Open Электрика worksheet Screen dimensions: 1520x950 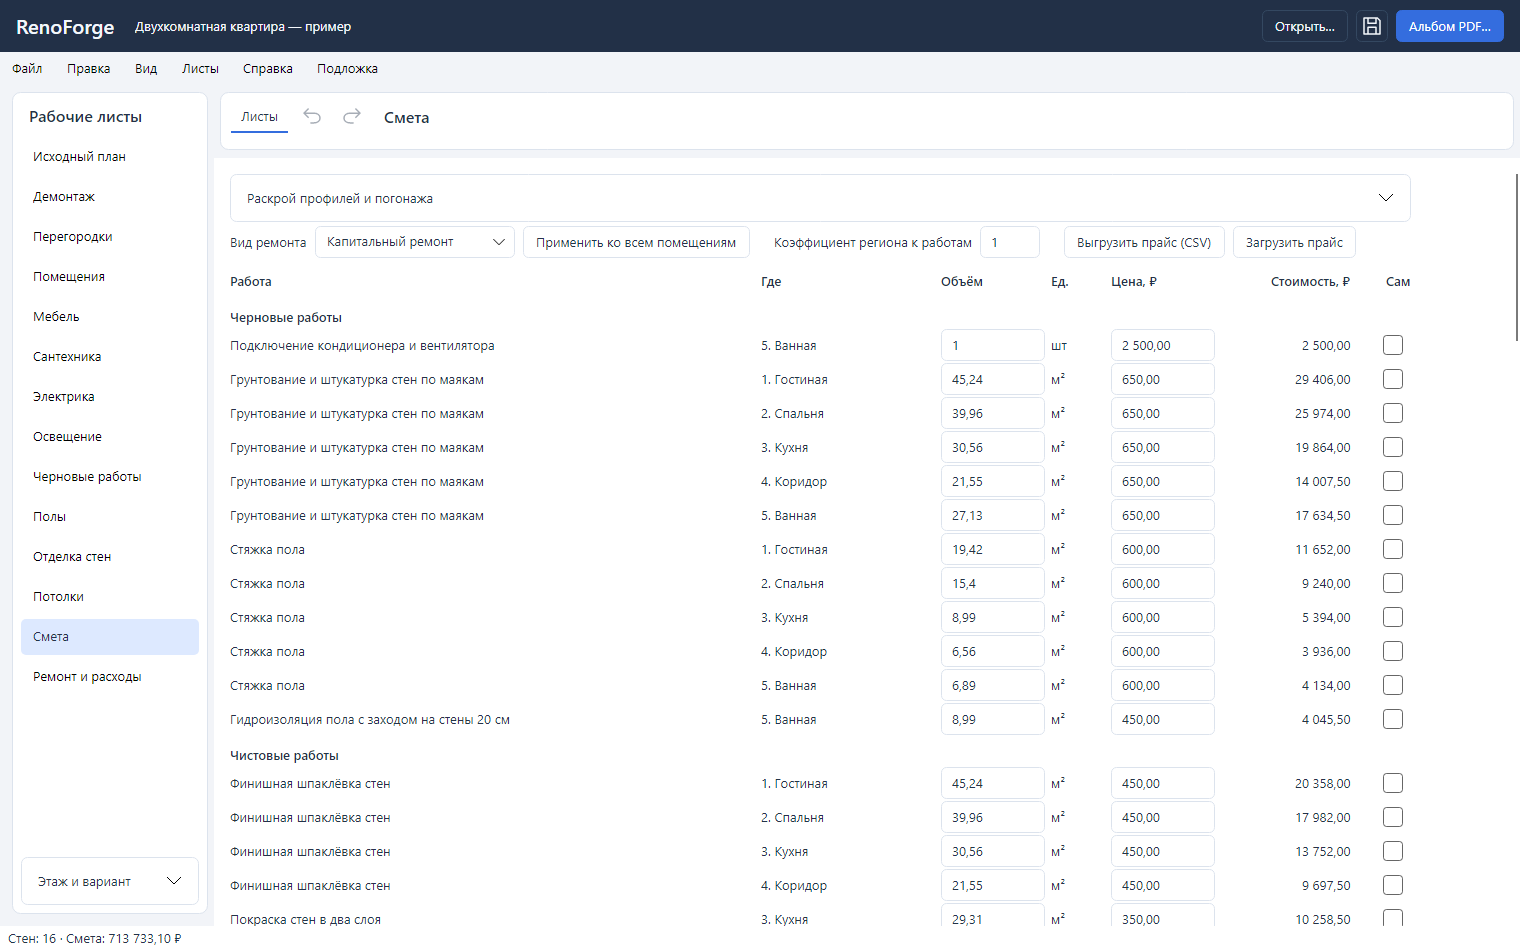(x=110, y=397)
